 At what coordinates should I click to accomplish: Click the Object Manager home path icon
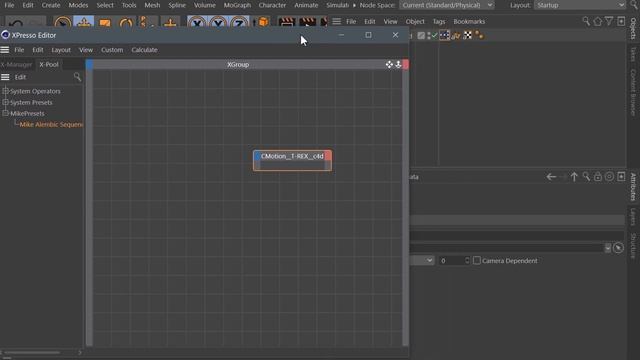[x=598, y=21]
